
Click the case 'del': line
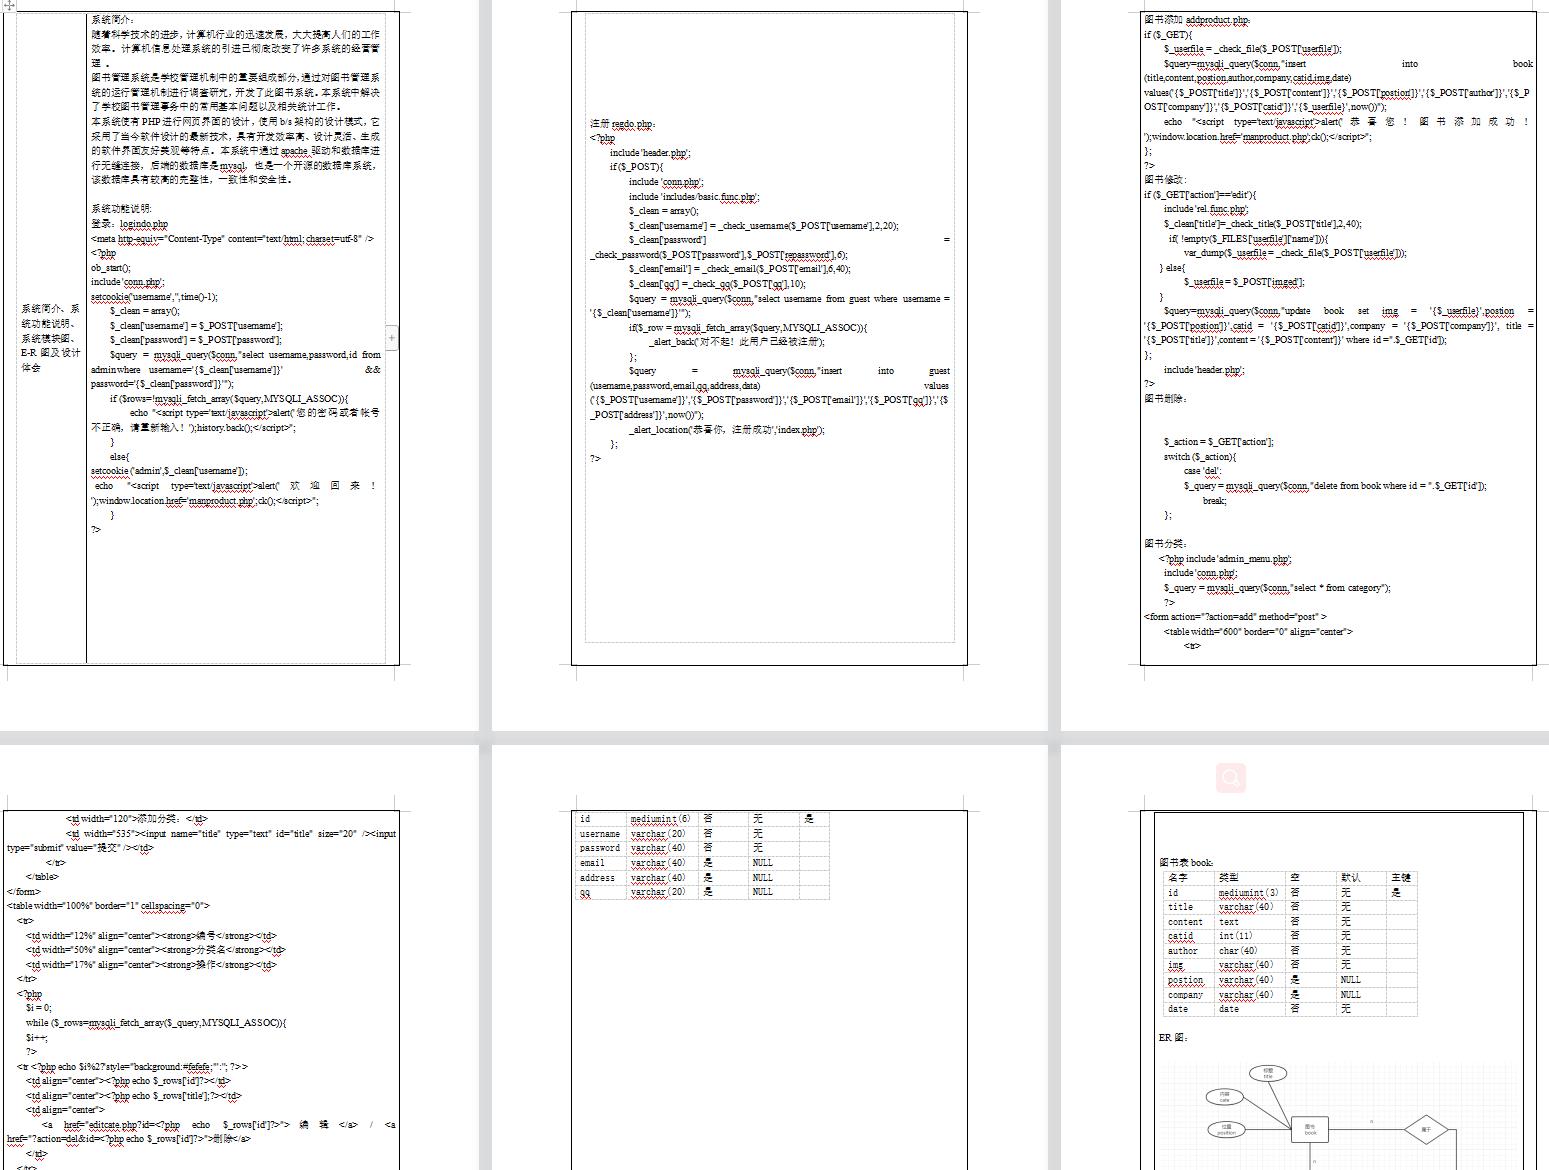point(1203,471)
